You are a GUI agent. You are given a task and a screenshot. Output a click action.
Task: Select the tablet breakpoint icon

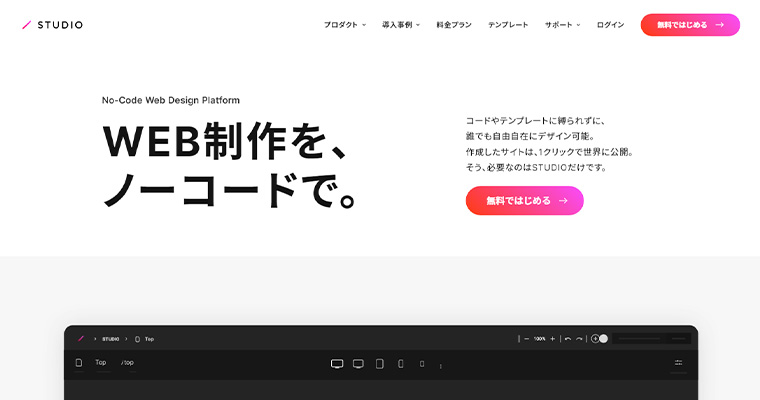(380, 364)
